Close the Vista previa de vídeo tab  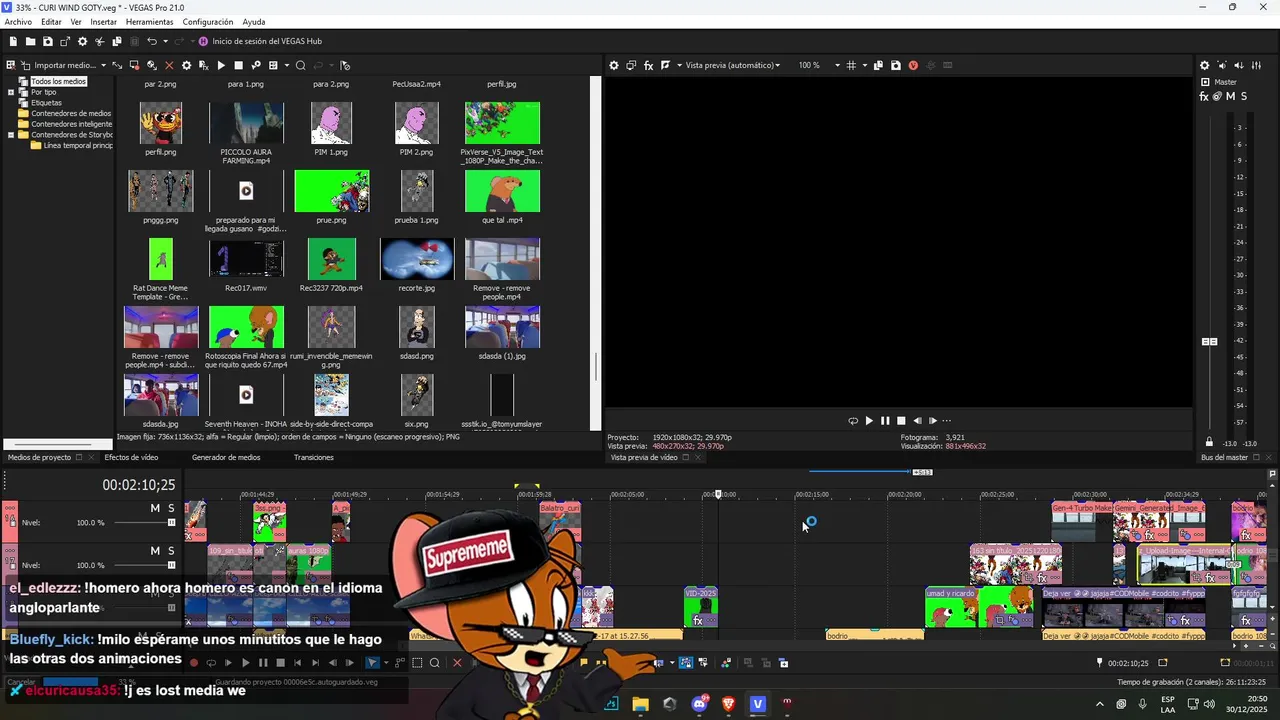click(699, 457)
